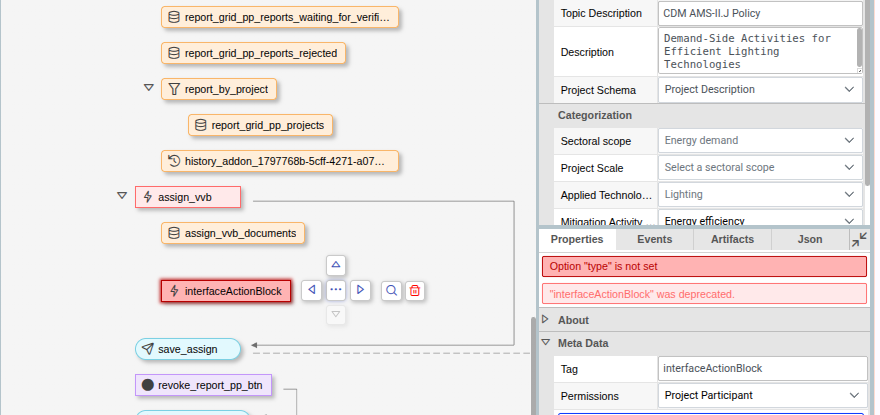
Task: Open the Sectoral scope dropdown
Action: click(x=760, y=140)
